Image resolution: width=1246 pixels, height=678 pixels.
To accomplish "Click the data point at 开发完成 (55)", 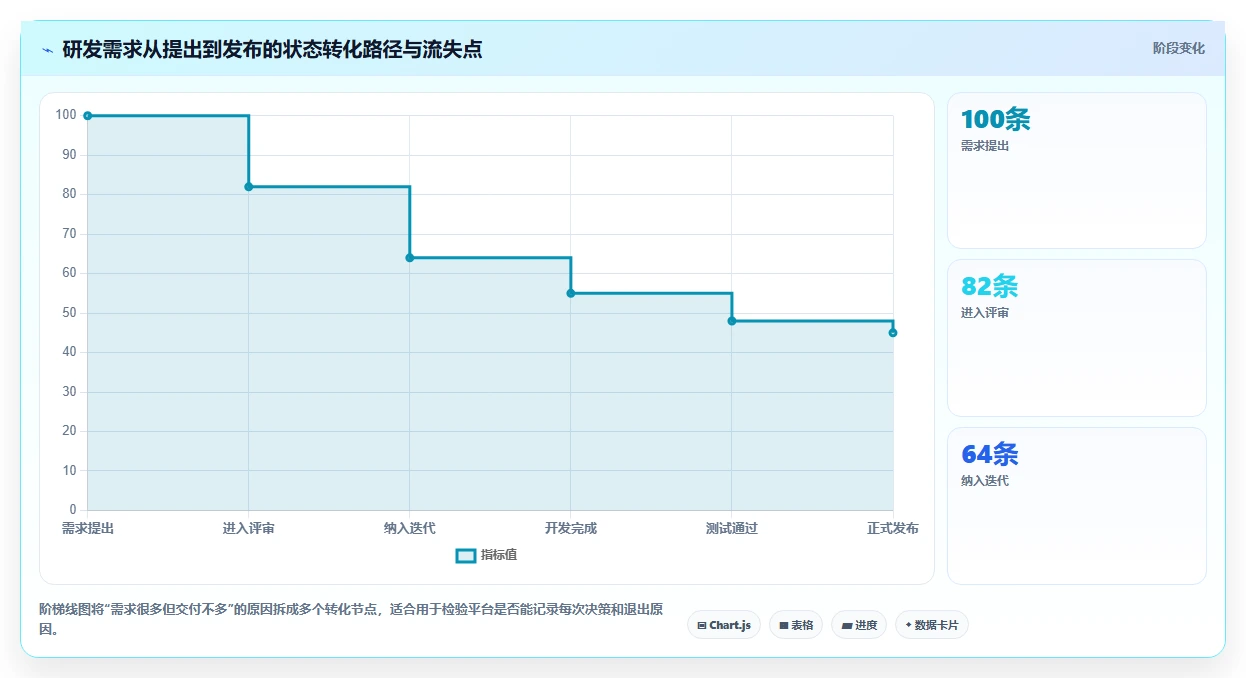I will click(x=571, y=293).
